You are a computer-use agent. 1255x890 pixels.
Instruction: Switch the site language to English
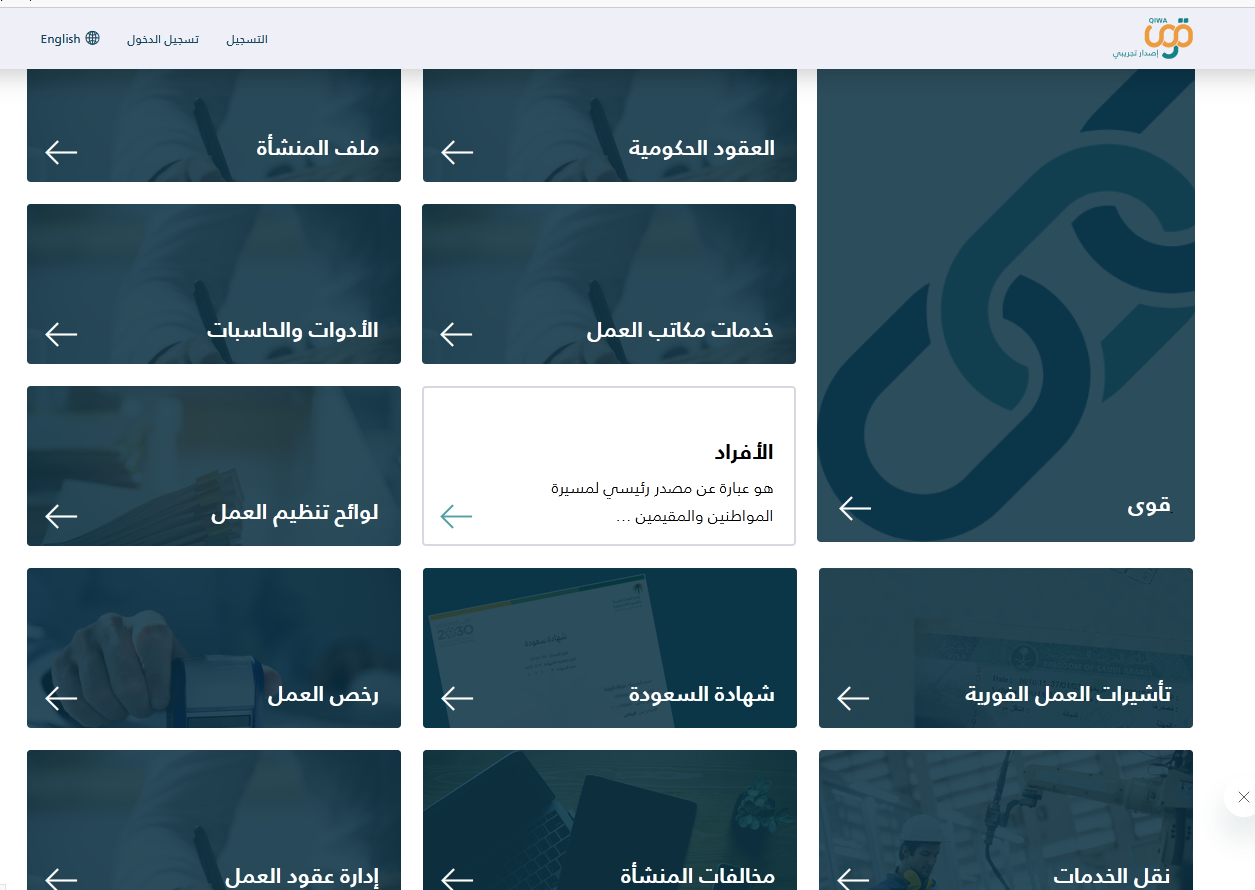(x=61, y=39)
